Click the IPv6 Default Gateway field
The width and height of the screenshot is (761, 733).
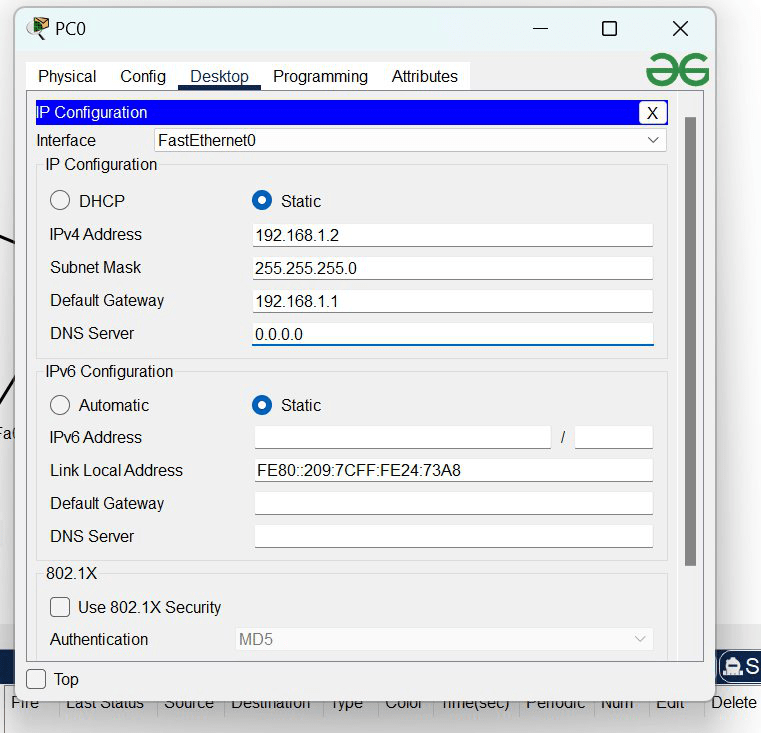pyautogui.click(x=453, y=503)
